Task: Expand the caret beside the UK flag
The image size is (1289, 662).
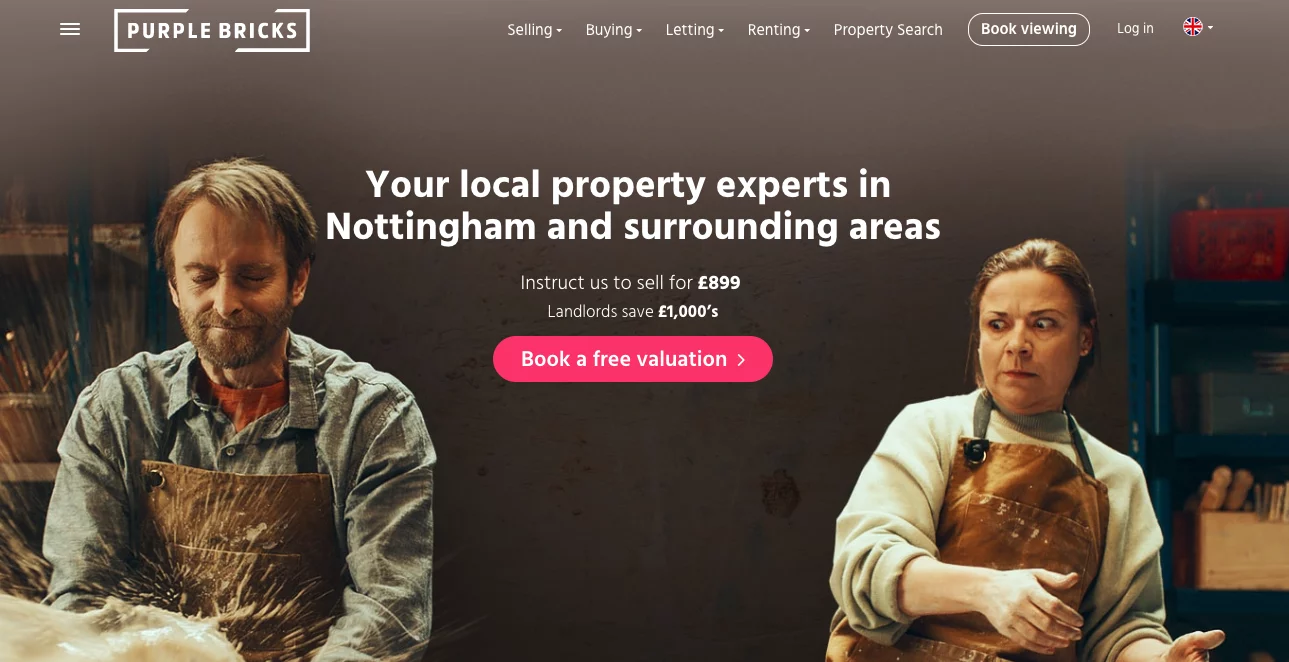Action: (1210, 28)
